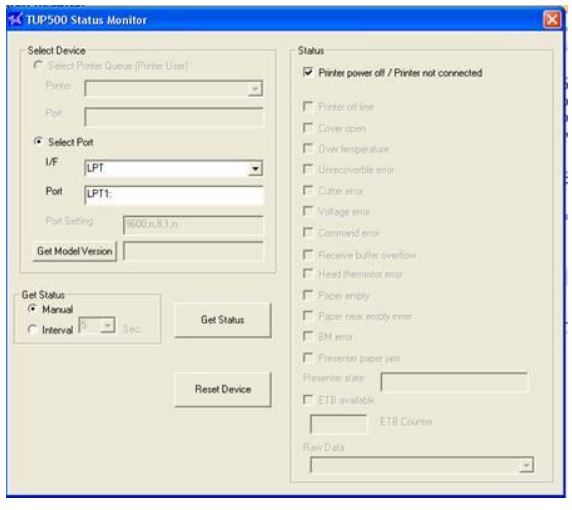Viewport: 572px width, 510px height.
Task: Select the Select Port radio button
Action: click(x=38, y=142)
